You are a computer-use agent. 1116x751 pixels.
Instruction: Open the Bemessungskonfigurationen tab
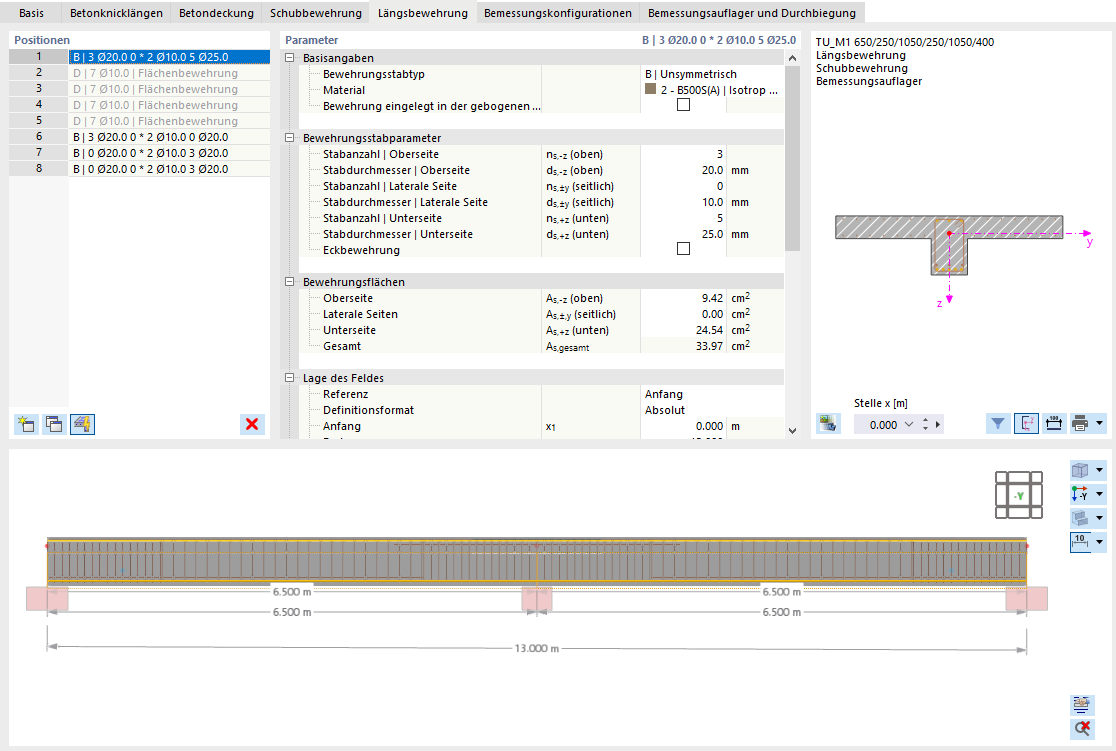point(558,13)
